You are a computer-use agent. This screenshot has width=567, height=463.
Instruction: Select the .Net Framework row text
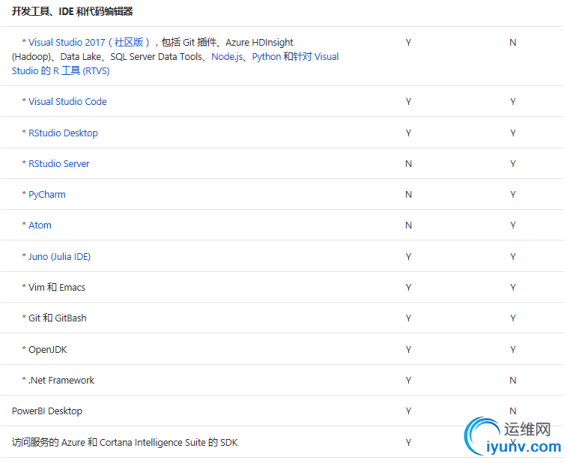pyautogui.click(x=61, y=381)
